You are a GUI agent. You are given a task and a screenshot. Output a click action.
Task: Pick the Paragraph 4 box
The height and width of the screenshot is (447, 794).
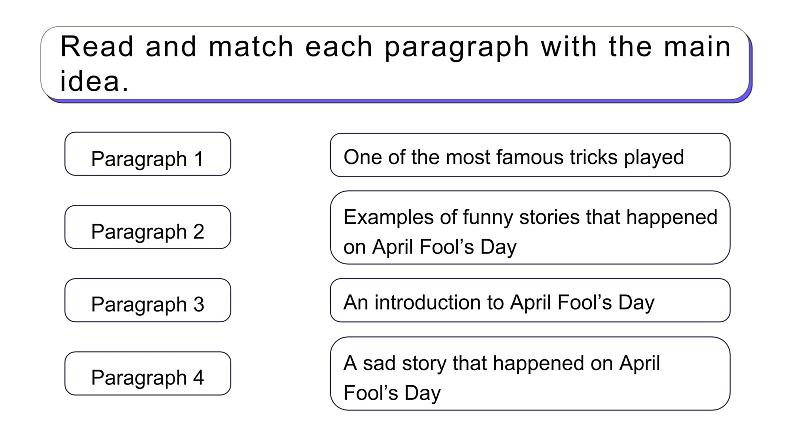(x=147, y=373)
